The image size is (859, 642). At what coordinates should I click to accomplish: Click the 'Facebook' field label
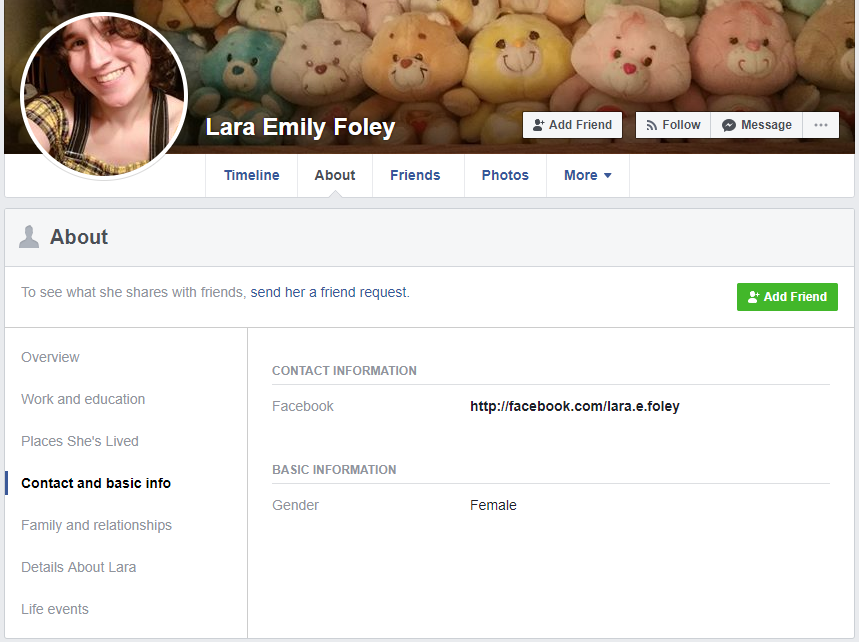tap(303, 406)
